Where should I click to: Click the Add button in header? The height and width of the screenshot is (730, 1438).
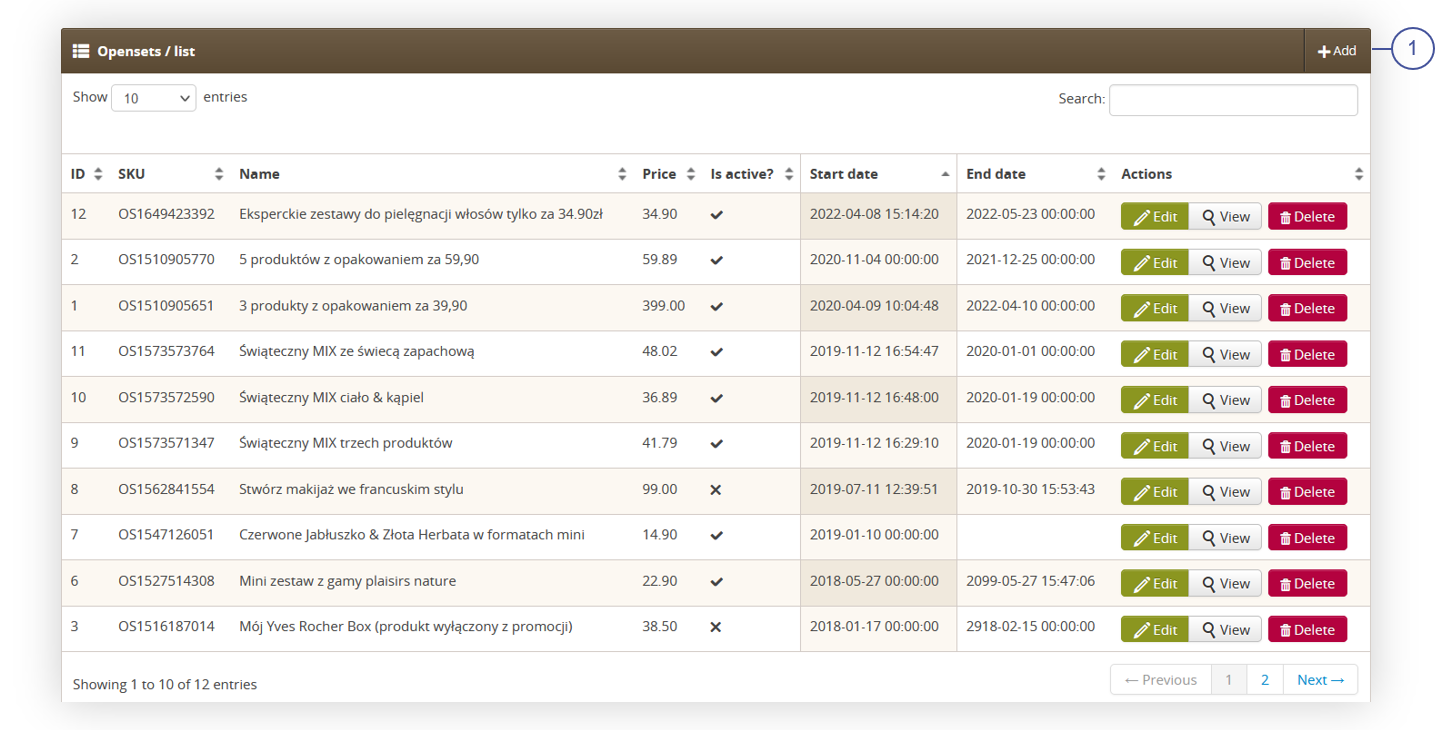1337,51
